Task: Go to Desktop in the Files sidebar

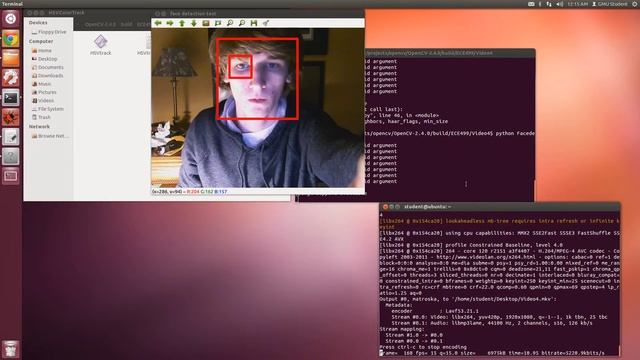Action: (44, 59)
